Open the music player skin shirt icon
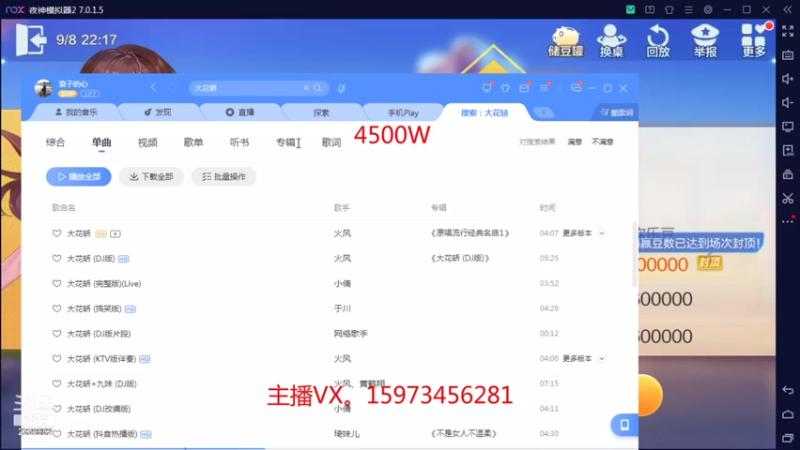 tap(505, 88)
